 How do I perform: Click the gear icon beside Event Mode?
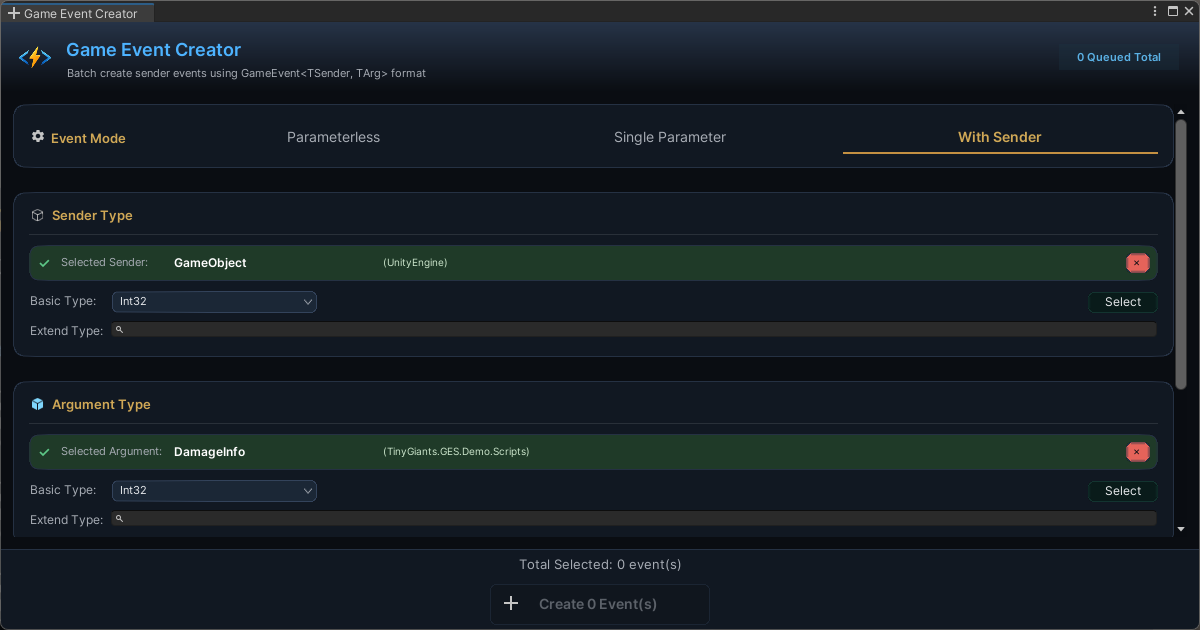[x=38, y=136]
